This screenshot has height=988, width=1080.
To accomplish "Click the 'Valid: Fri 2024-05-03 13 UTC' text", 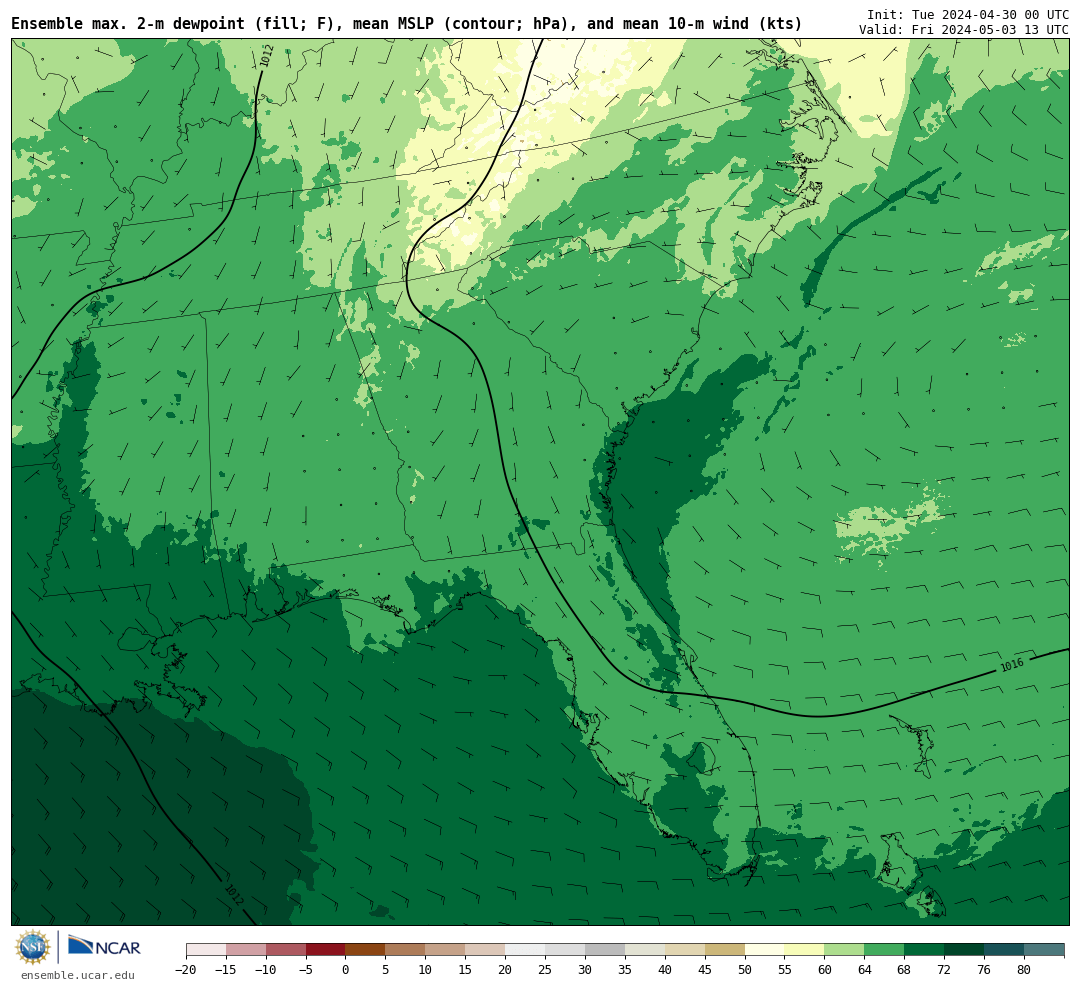I will [964, 30].
